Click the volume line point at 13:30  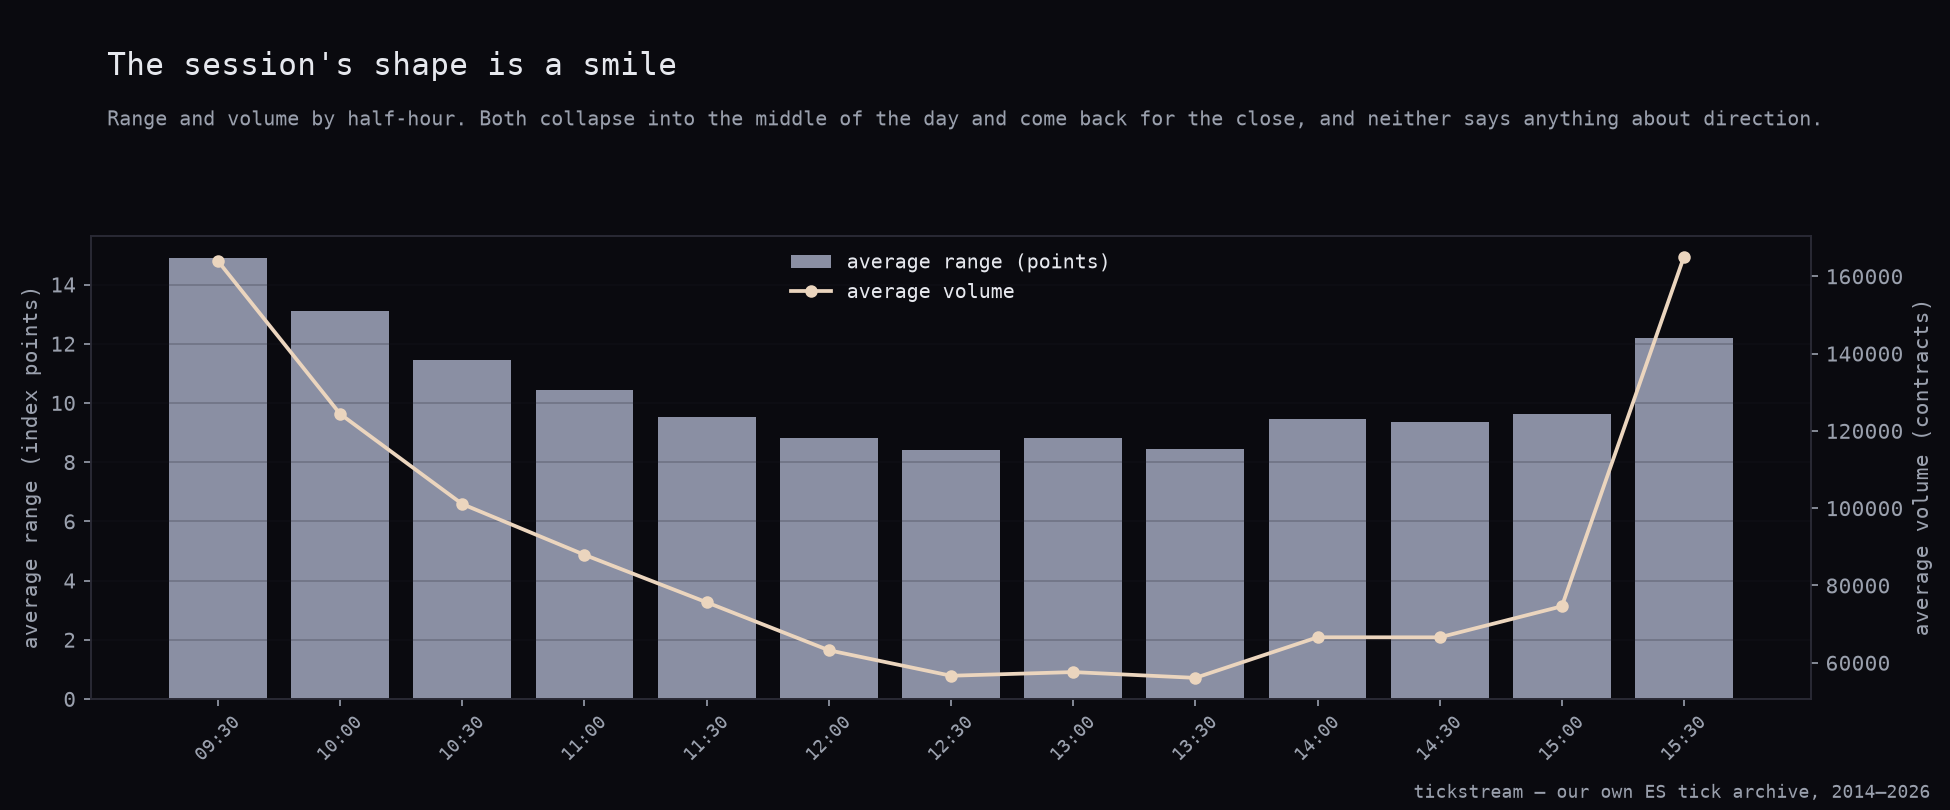(1195, 678)
